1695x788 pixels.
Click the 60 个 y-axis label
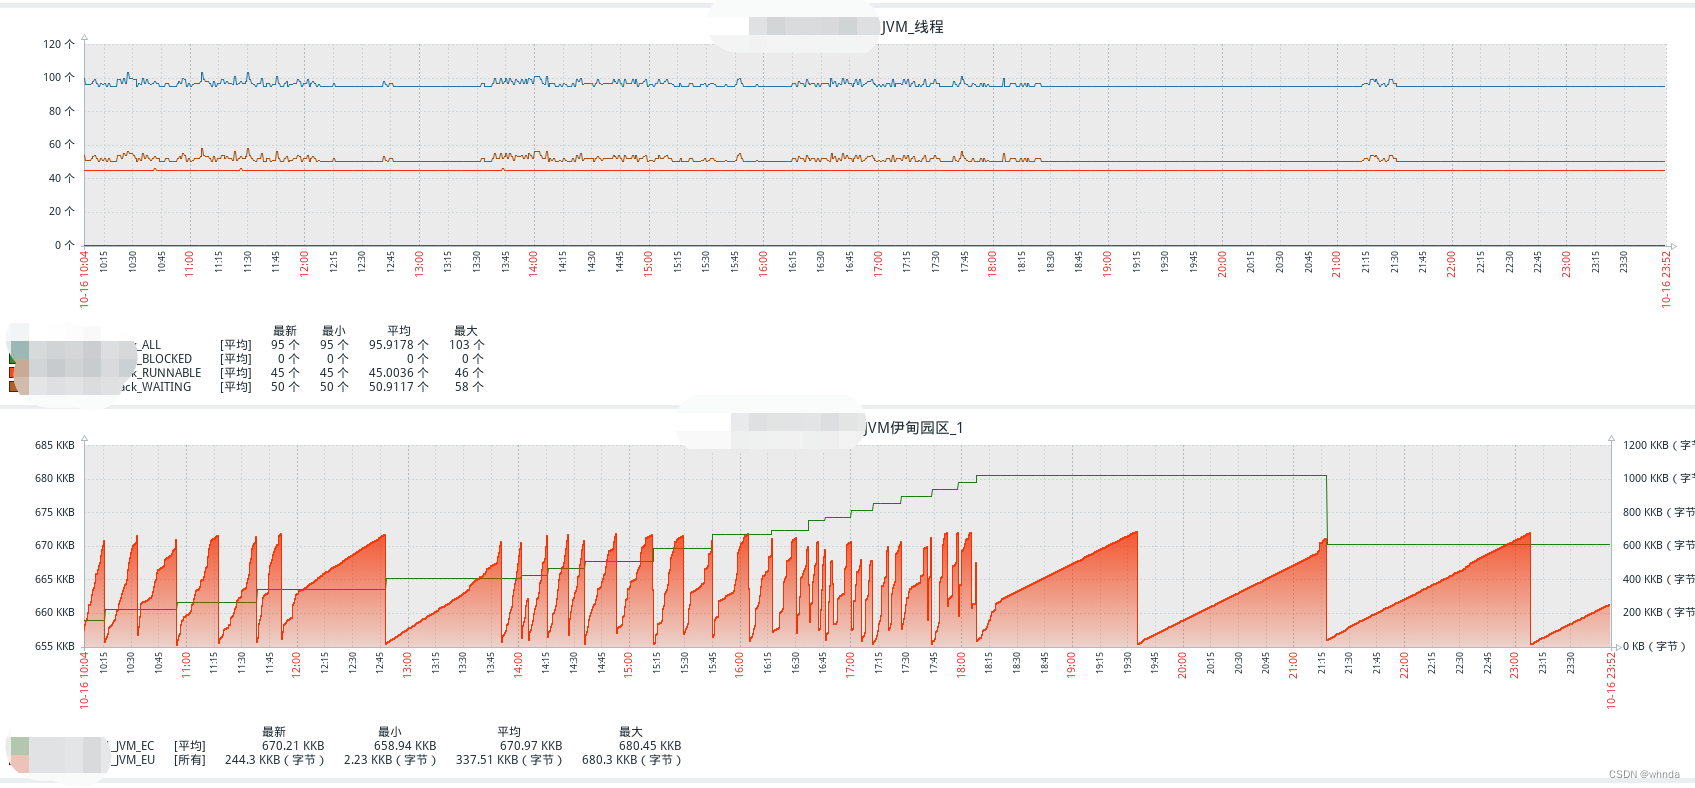(x=62, y=144)
